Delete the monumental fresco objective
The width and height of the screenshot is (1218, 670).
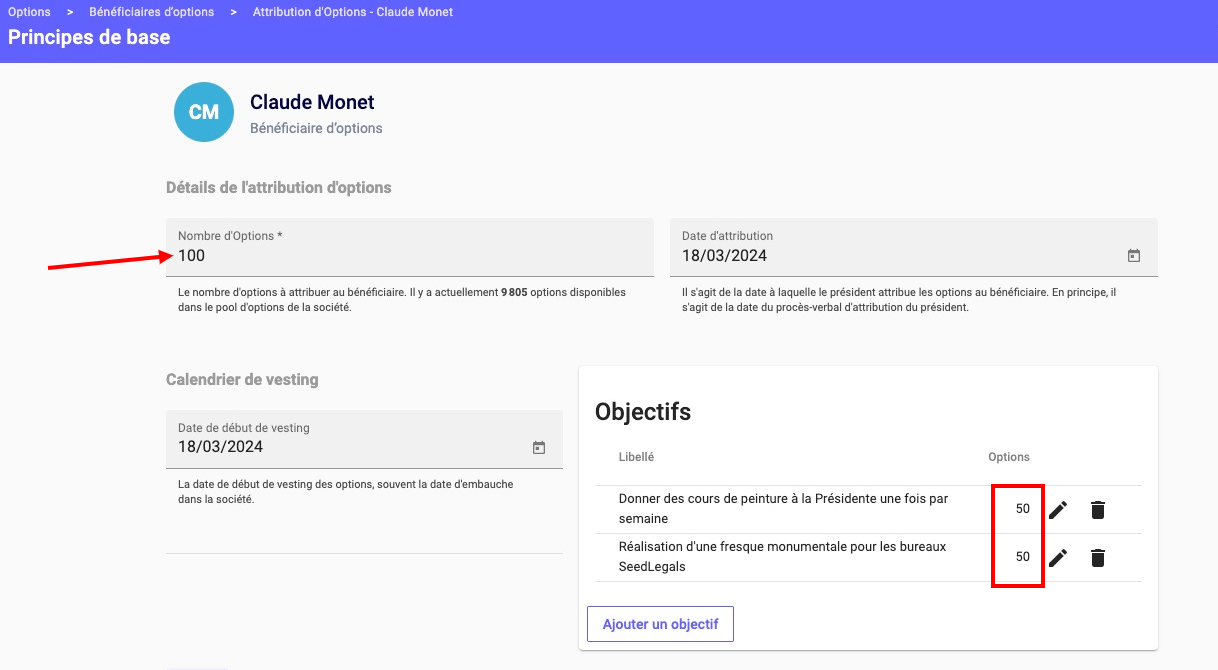point(1098,558)
